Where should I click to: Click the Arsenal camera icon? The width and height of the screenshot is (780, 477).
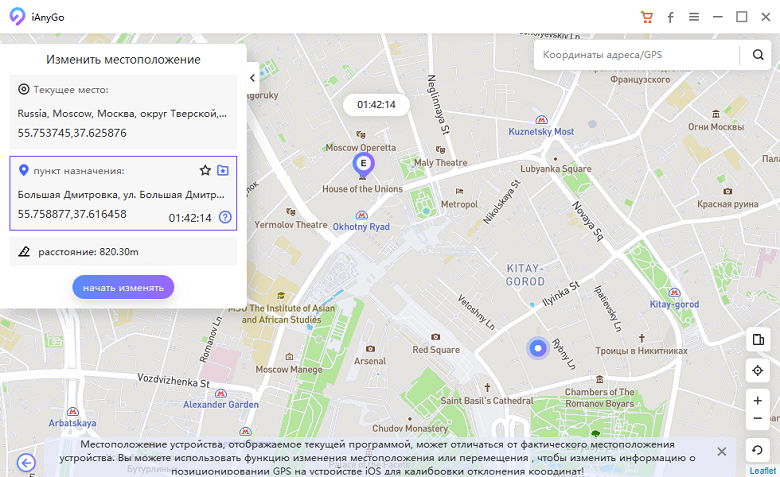pyautogui.click(x=370, y=349)
